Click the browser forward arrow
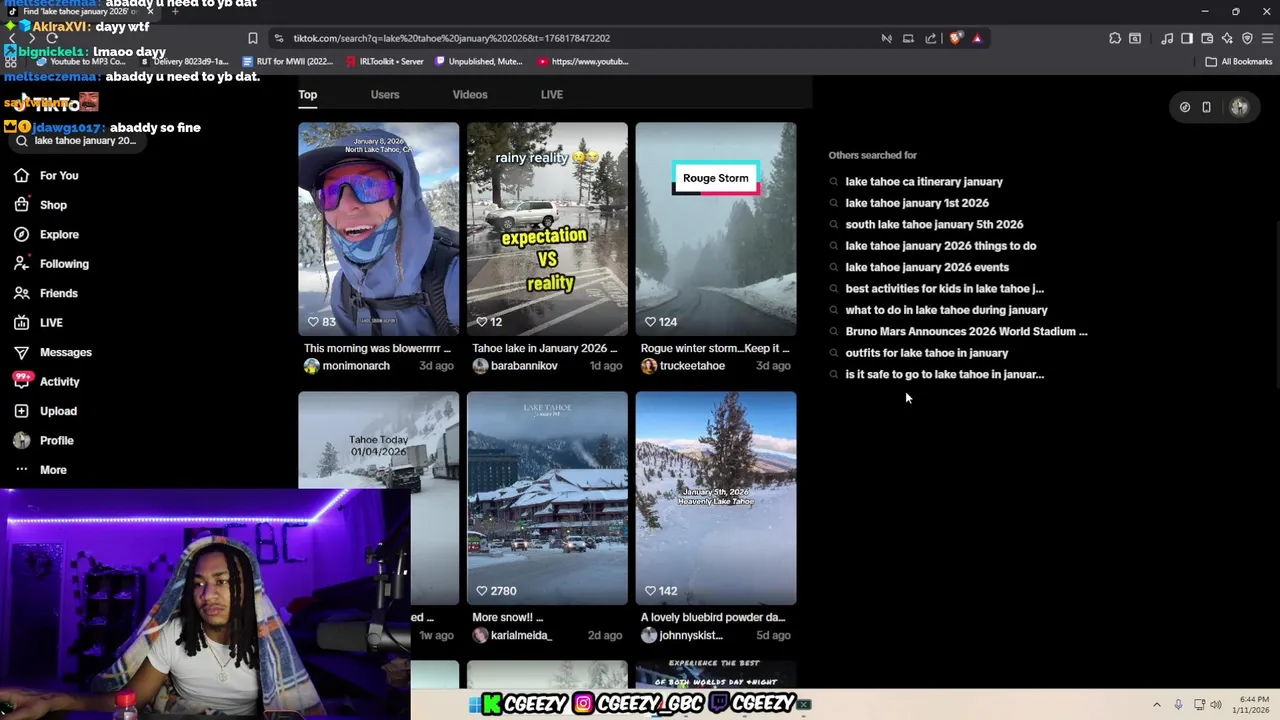This screenshot has height=720, width=1280. pyautogui.click(x=32, y=38)
